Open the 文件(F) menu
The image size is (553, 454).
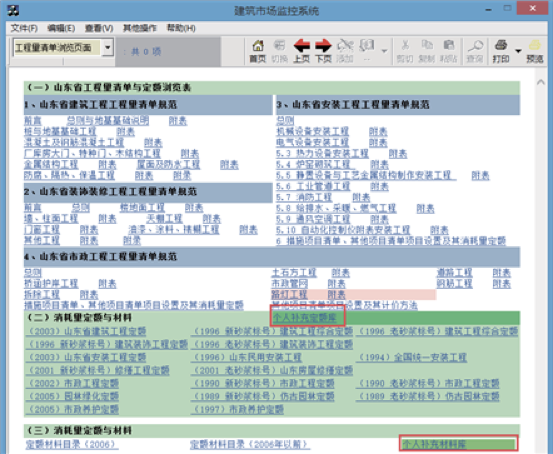24,28
